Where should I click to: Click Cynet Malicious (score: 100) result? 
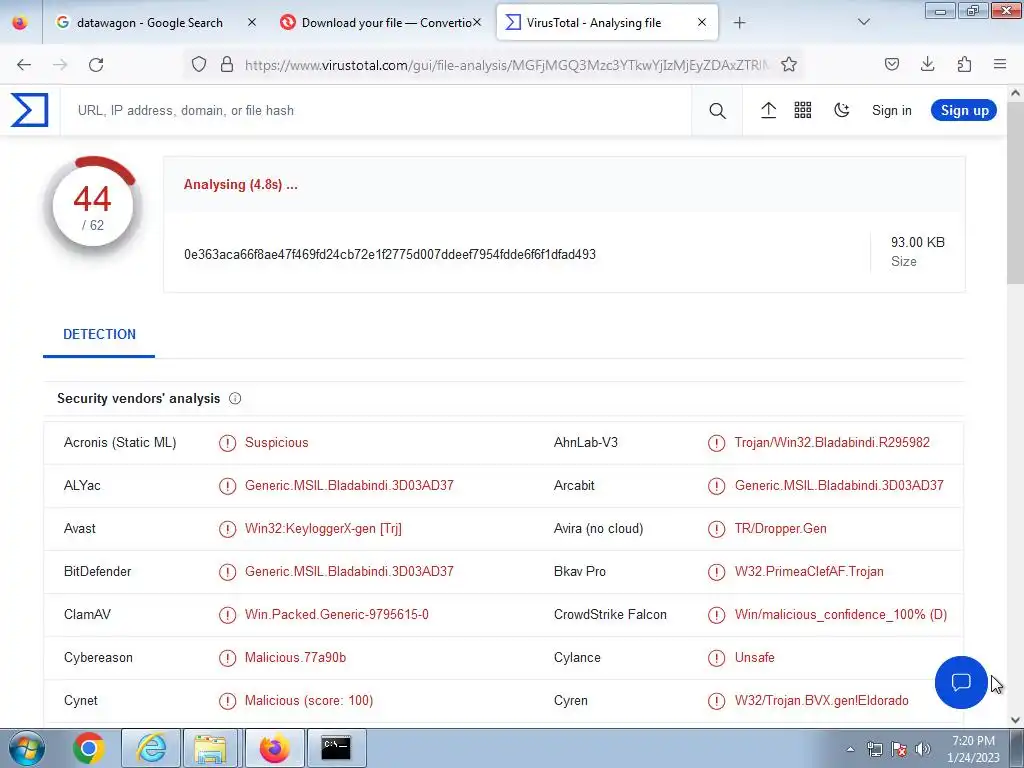(309, 701)
